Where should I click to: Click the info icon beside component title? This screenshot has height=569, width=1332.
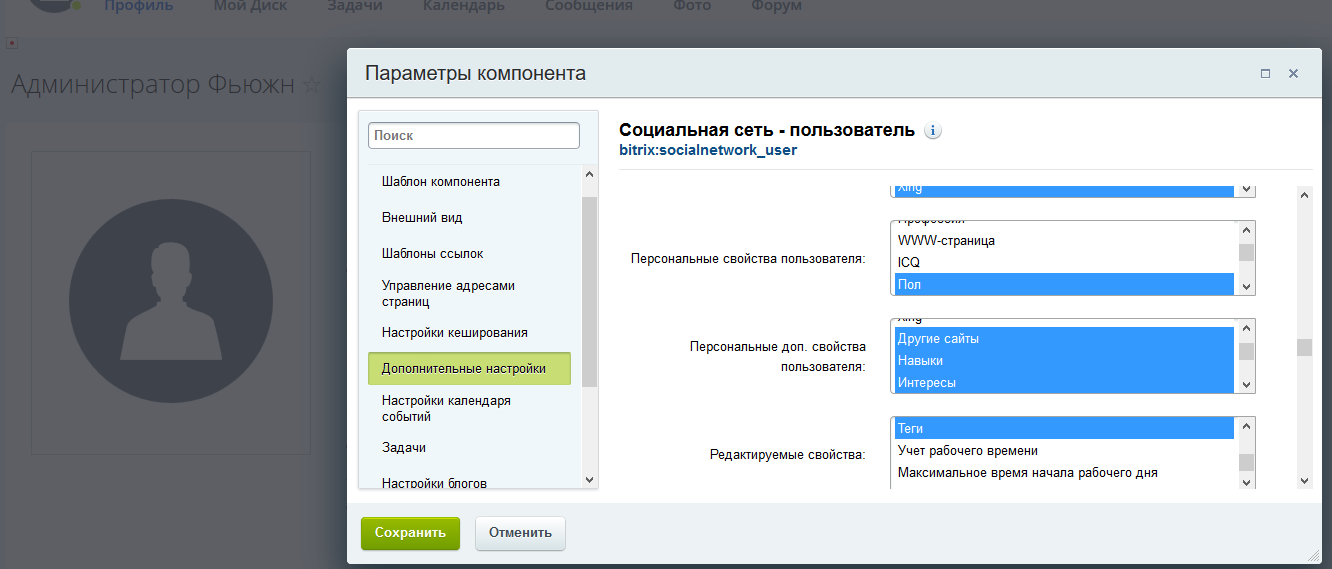coord(933,131)
